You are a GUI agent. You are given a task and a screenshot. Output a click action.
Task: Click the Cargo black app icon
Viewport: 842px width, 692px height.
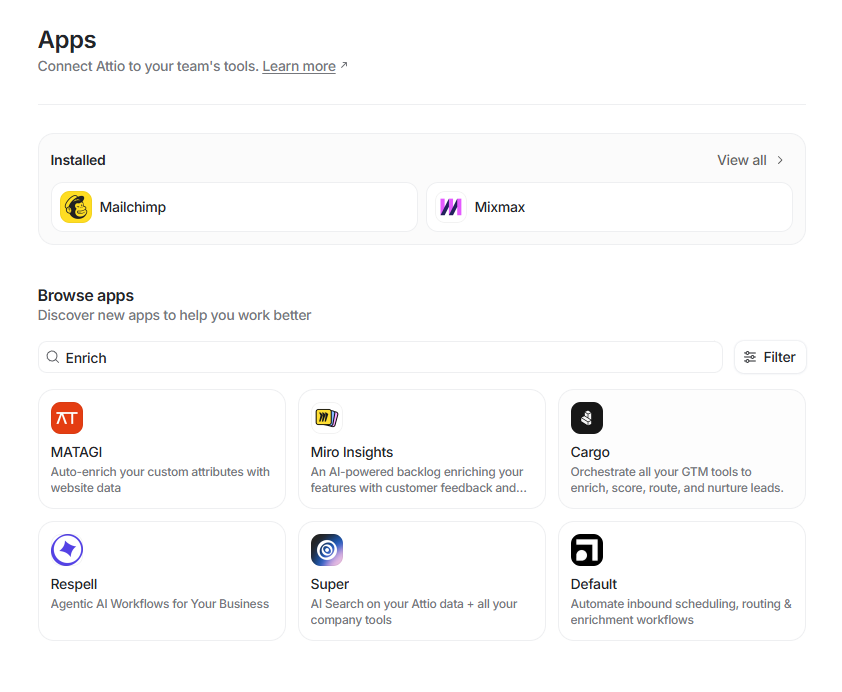pos(586,418)
